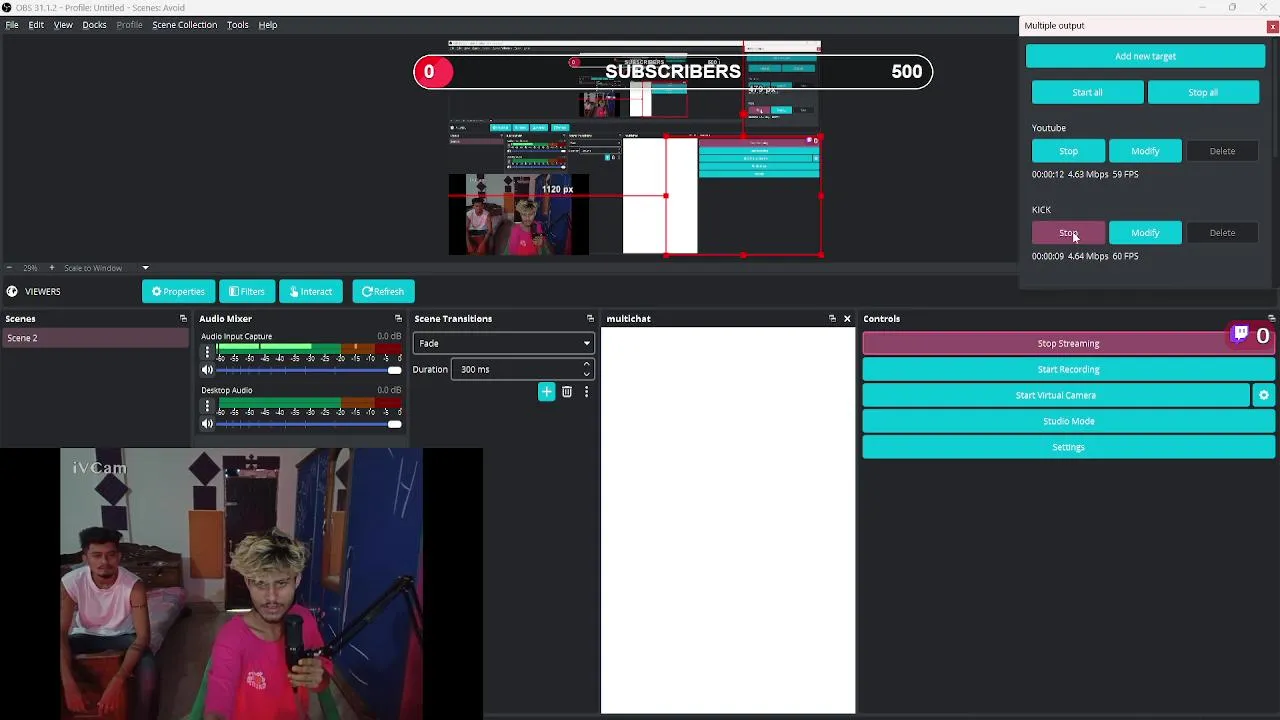Open transition properties three-dot menu
Image resolution: width=1280 pixels, height=720 pixels.
click(586, 392)
